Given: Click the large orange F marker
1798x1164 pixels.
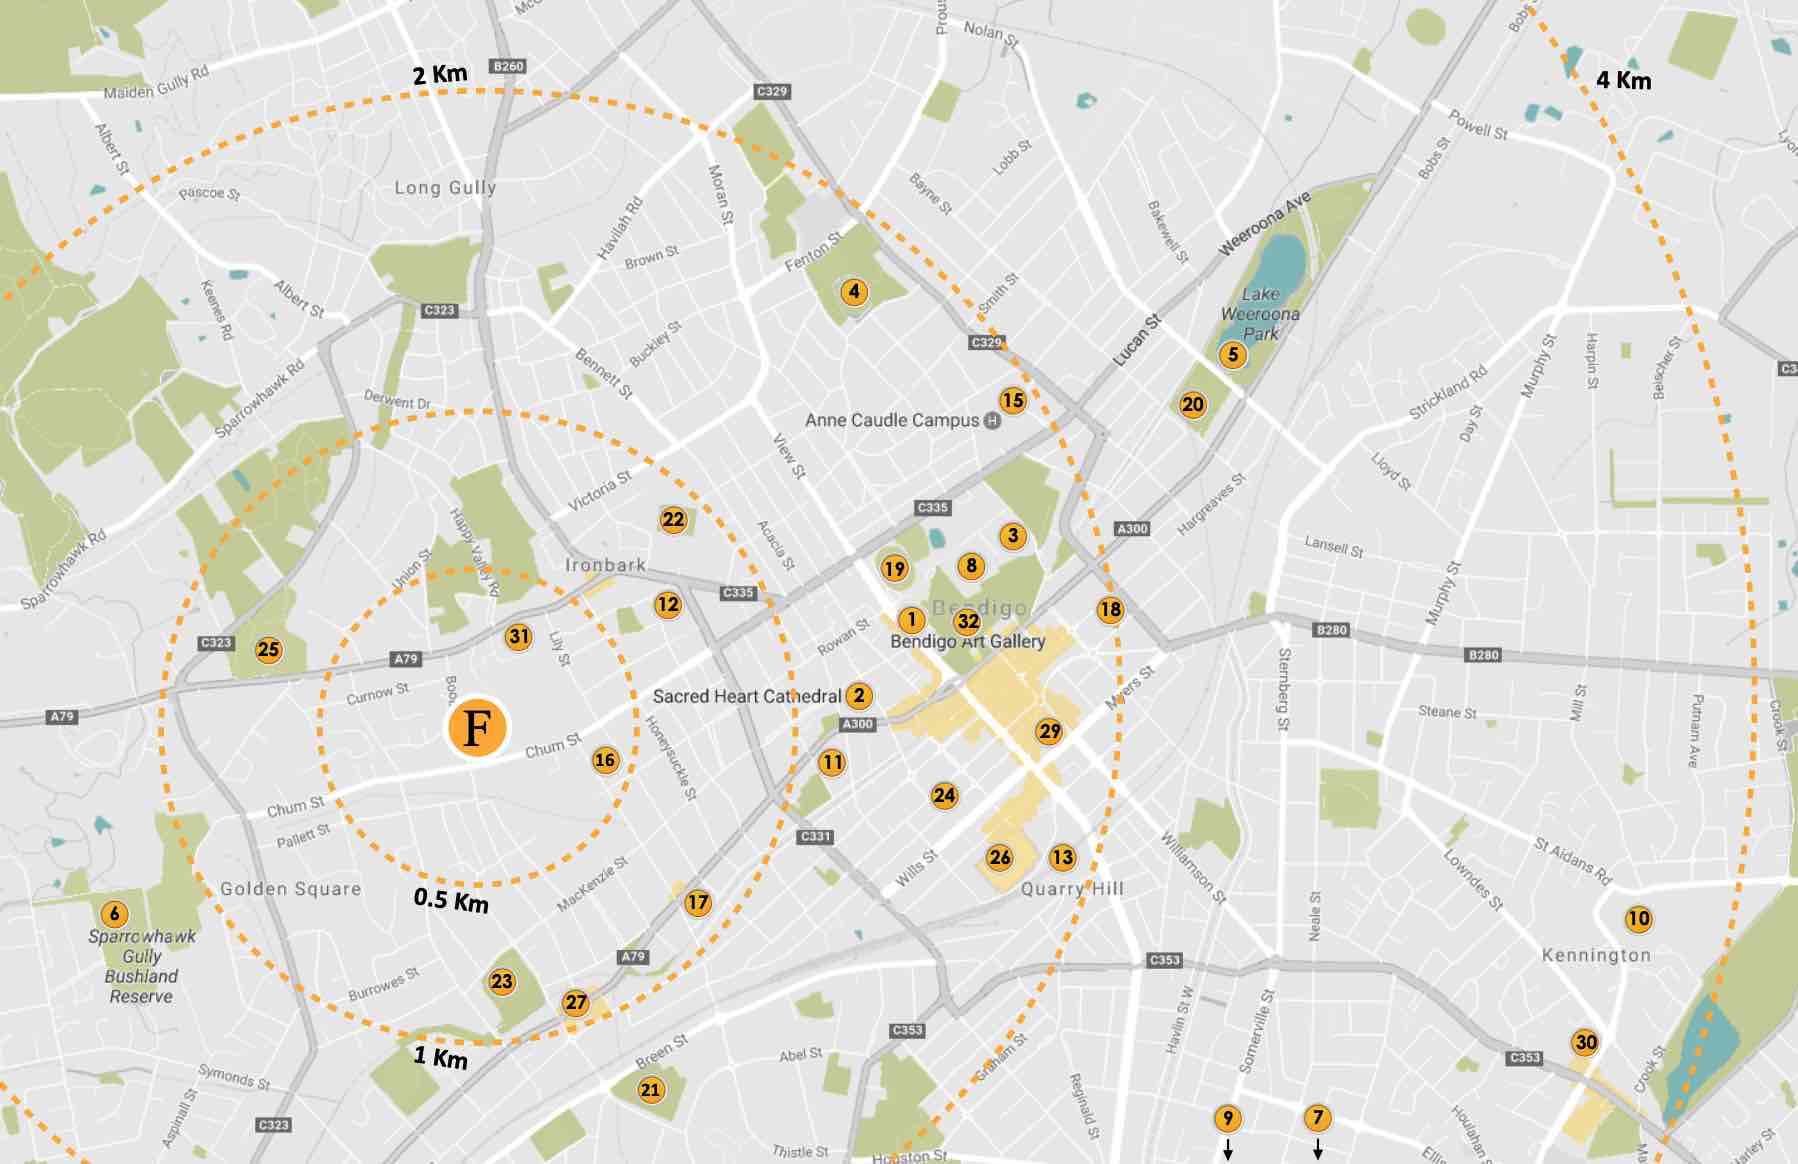Looking at the screenshot, I should click(477, 727).
